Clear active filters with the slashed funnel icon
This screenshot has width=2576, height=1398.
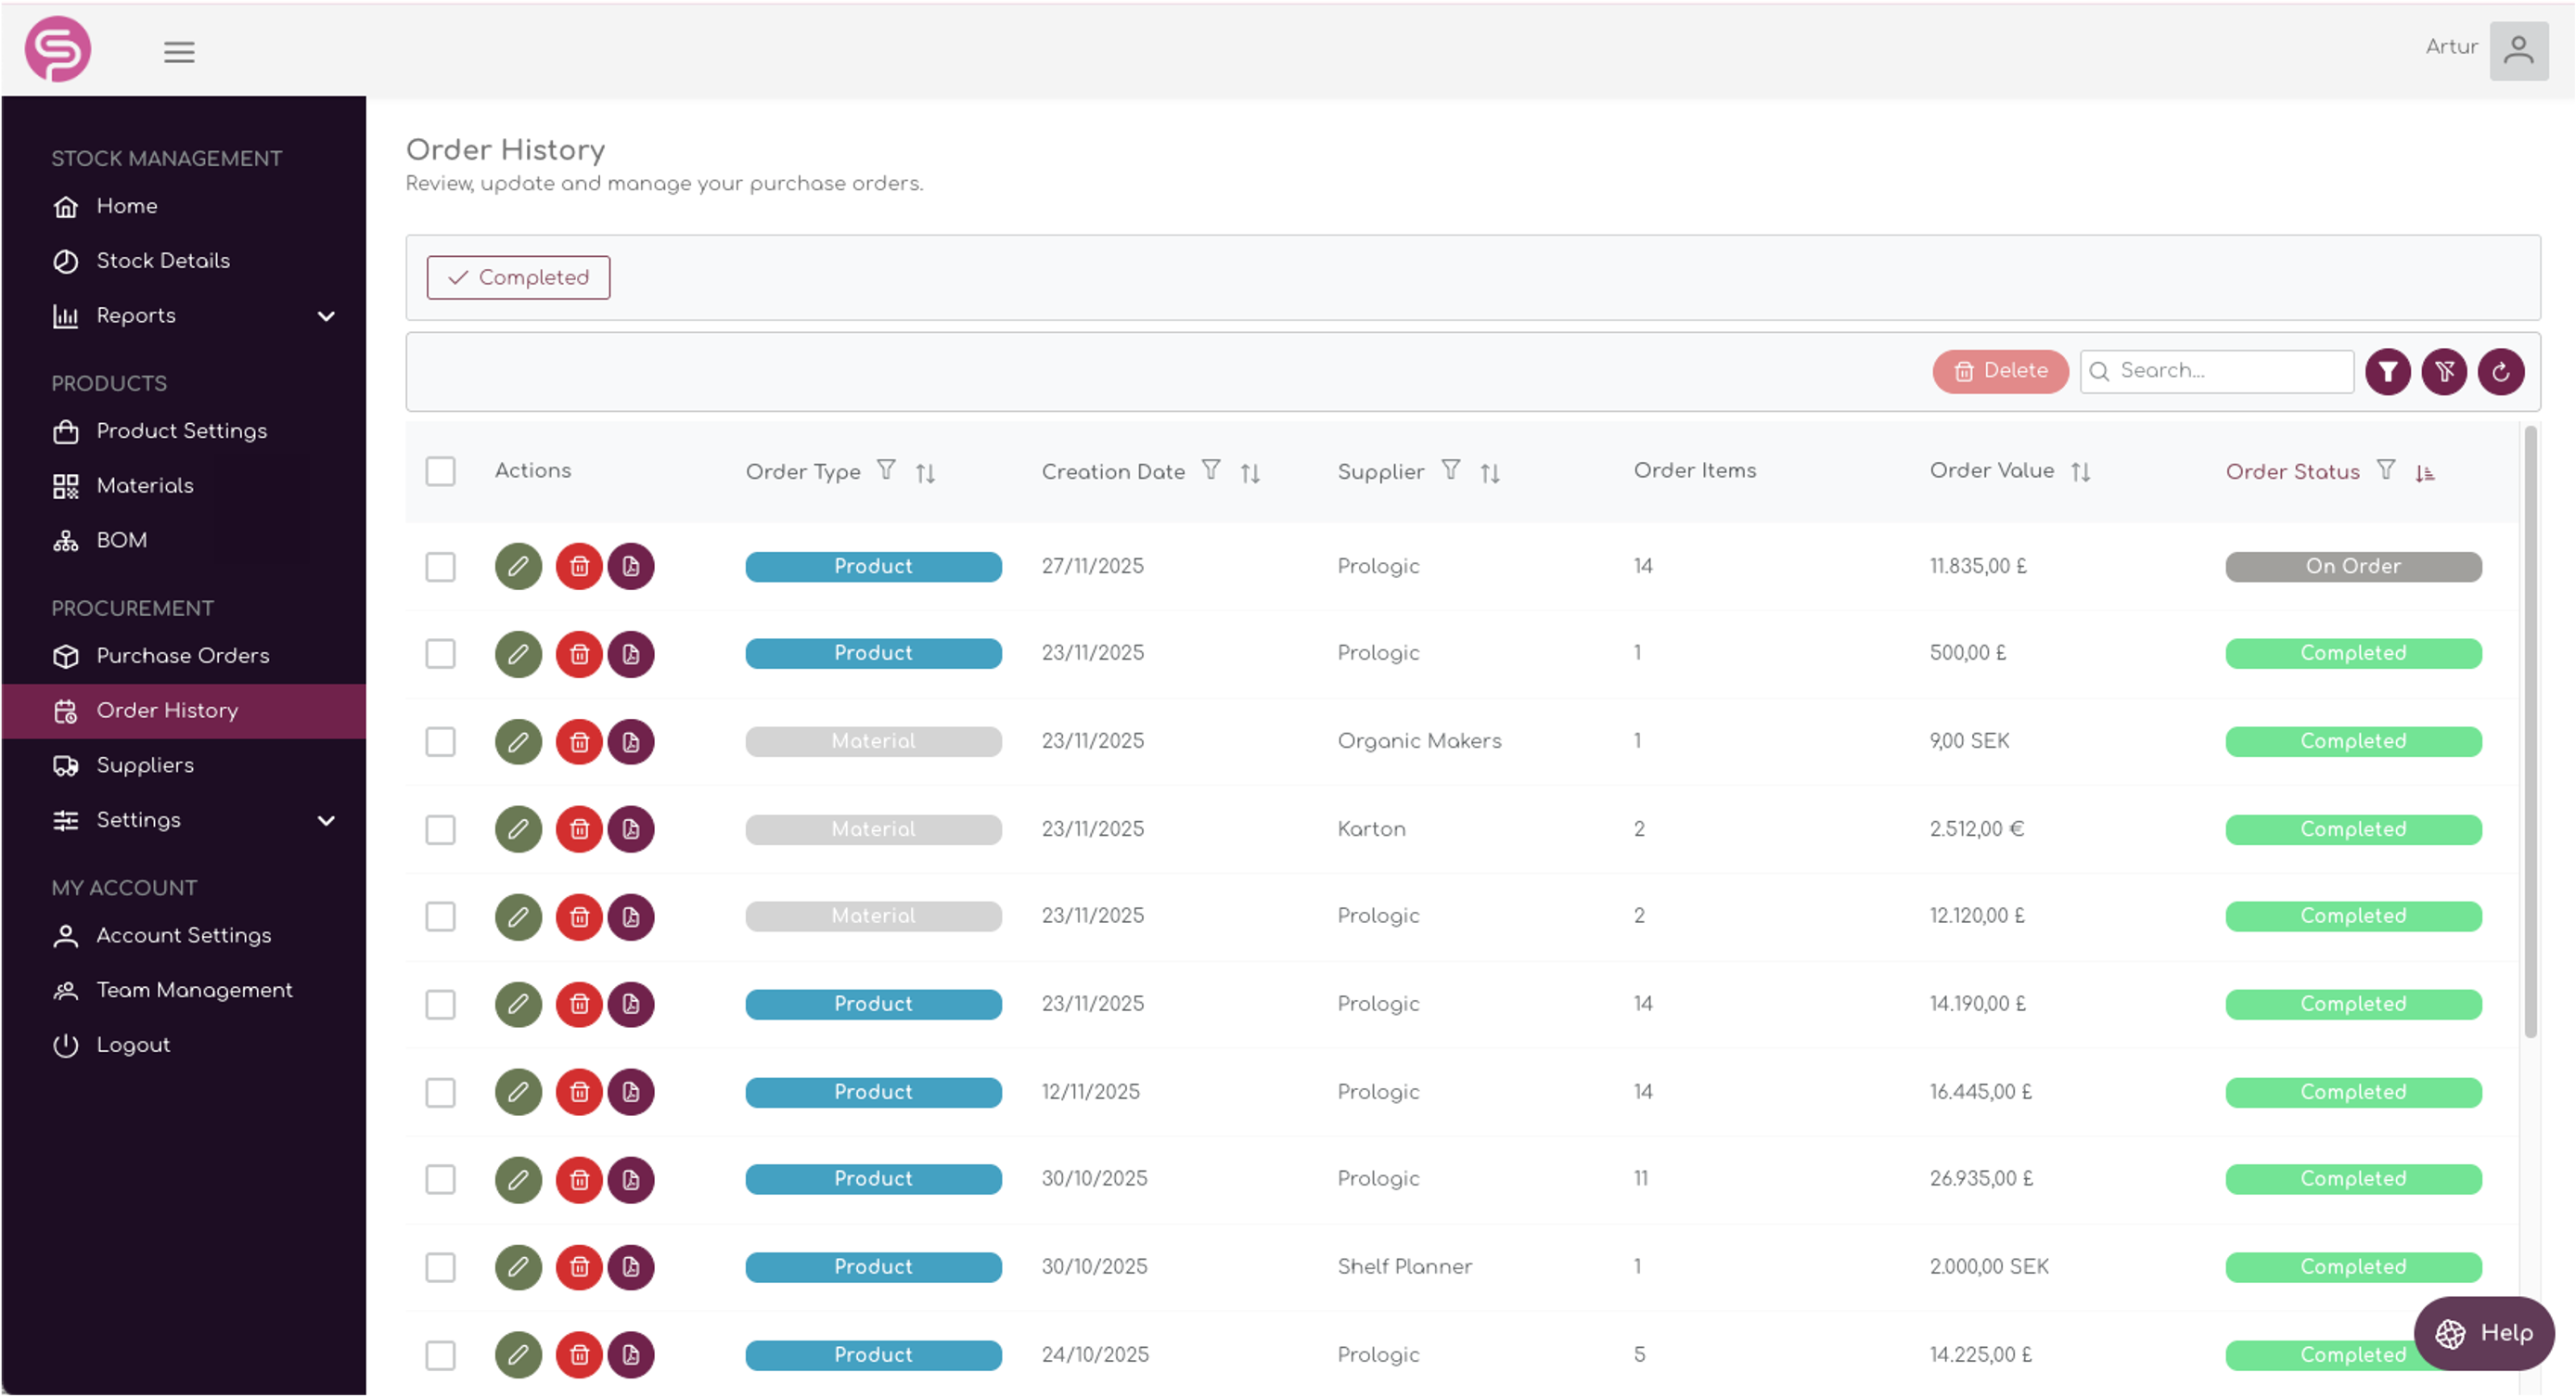point(2445,371)
